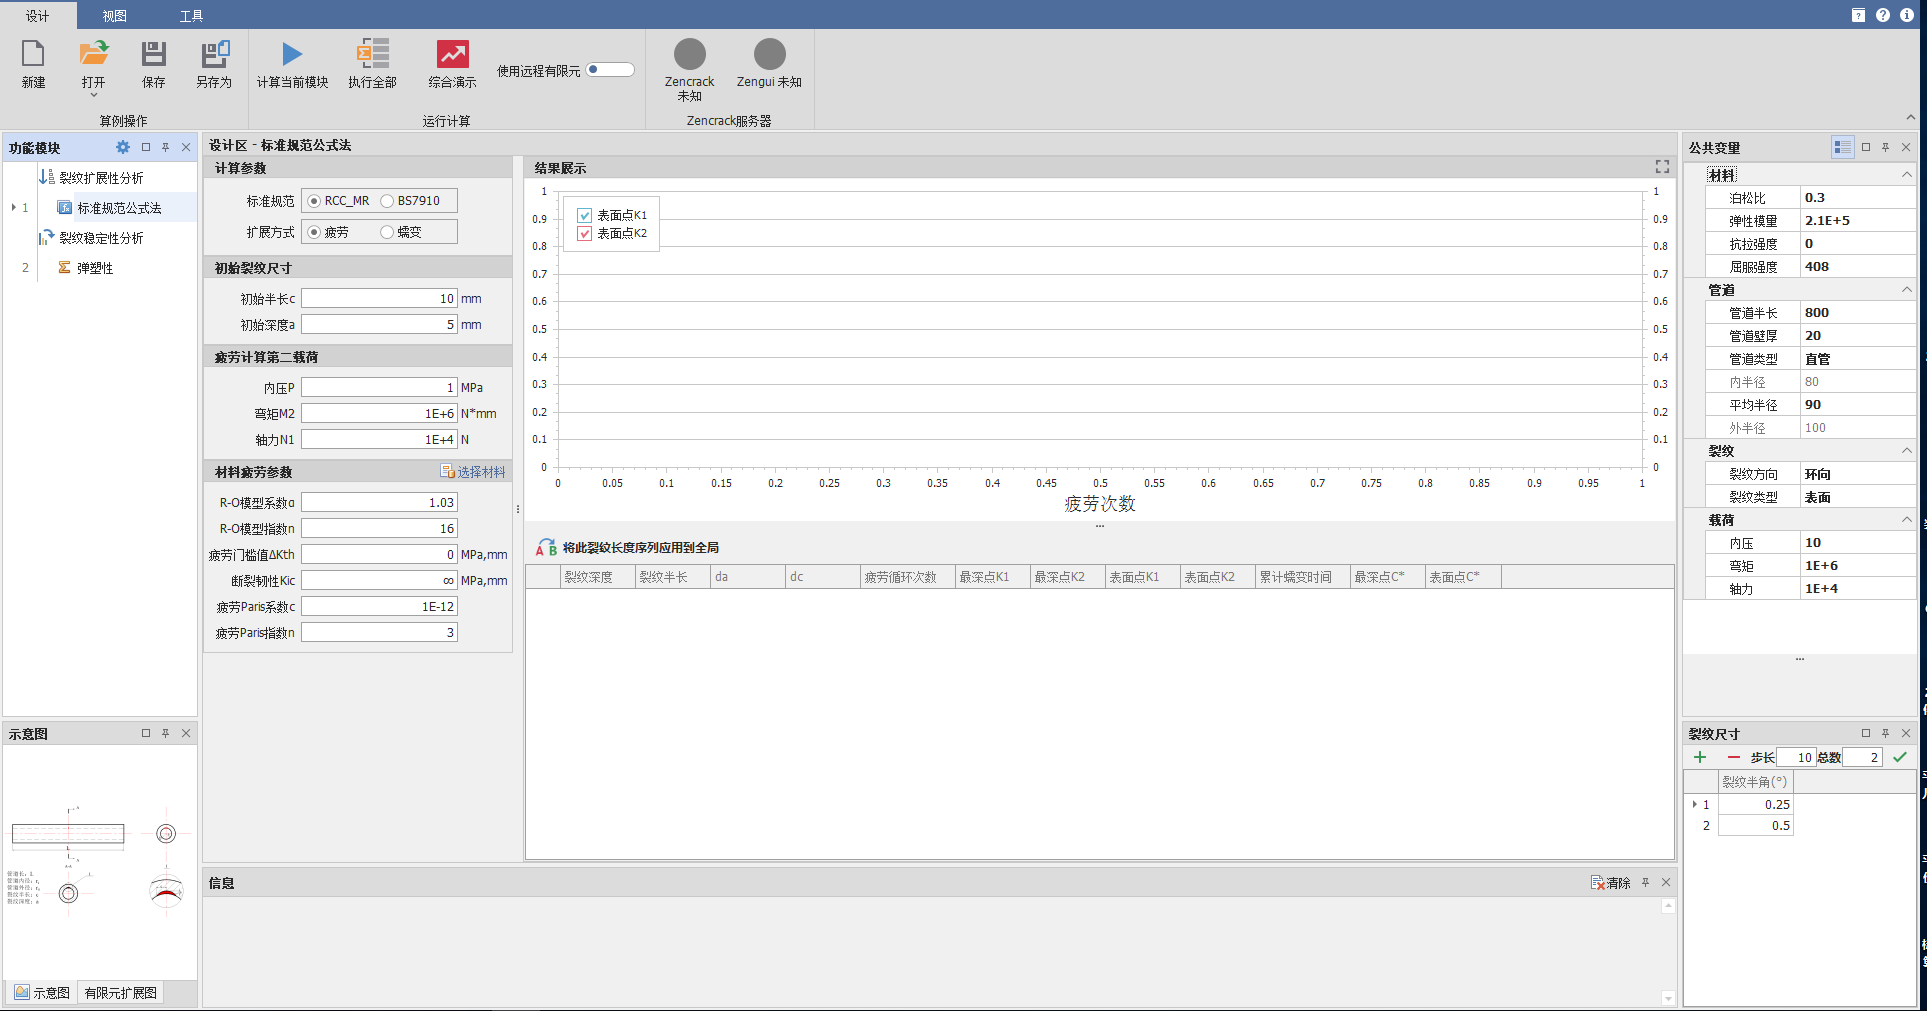Switch to the 有限元扩展图 tab
This screenshot has width=1927, height=1011.
pyautogui.click(x=121, y=992)
